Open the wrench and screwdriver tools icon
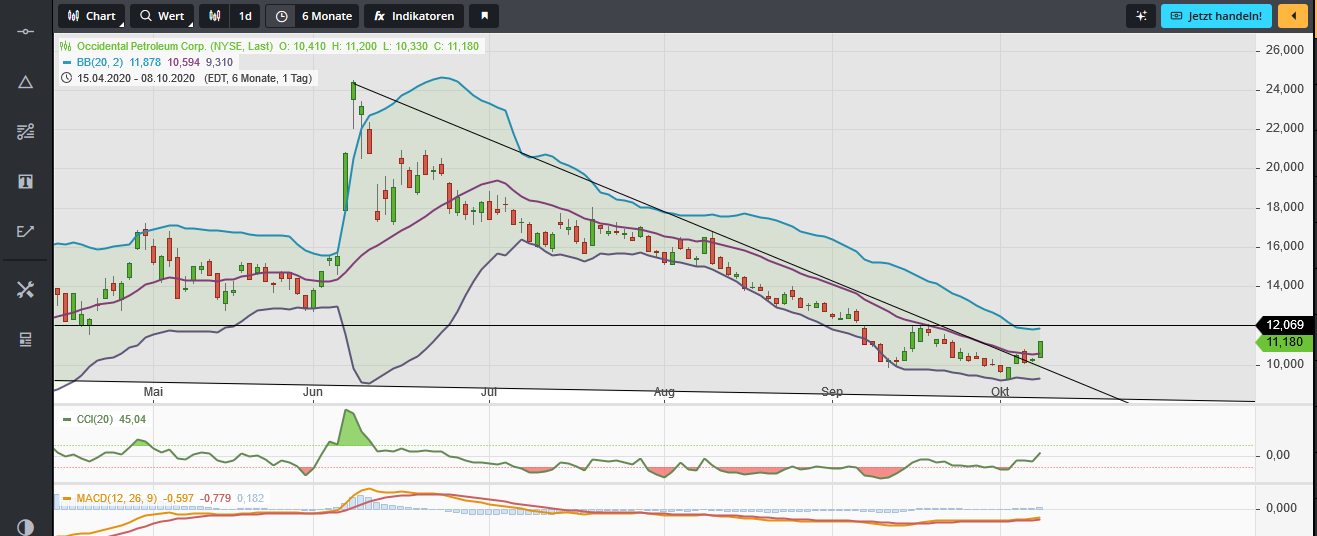 (26, 290)
